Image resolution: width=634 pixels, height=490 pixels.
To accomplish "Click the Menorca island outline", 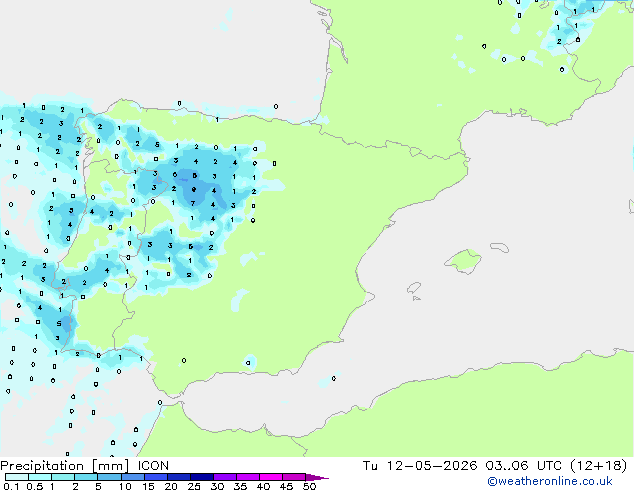I will coord(499,247).
